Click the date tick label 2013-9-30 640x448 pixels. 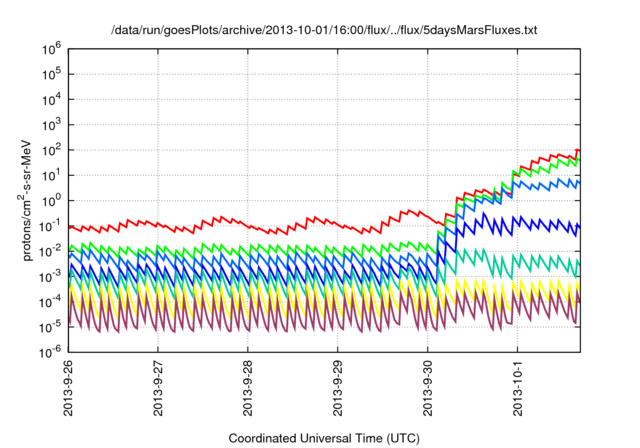click(428, 388)
